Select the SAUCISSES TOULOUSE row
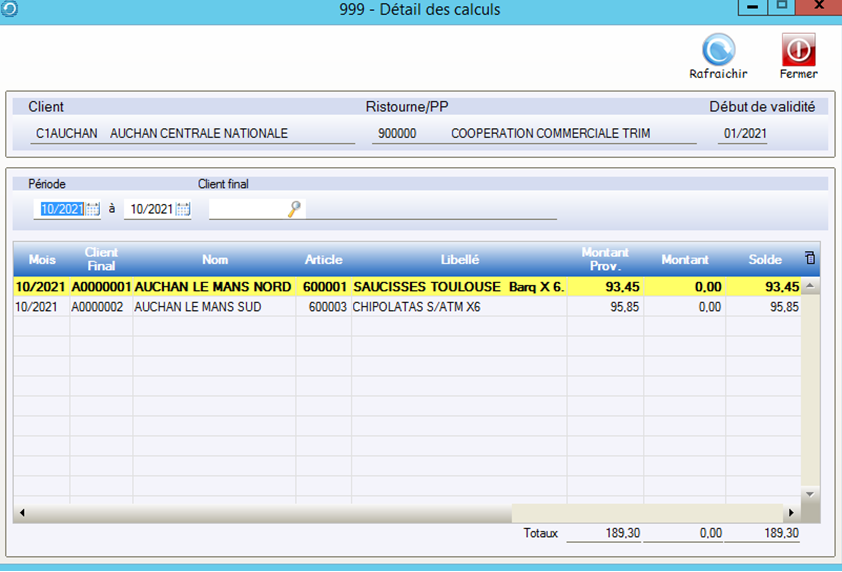This screenshot has height=572, width=842. tap(430, 287)
